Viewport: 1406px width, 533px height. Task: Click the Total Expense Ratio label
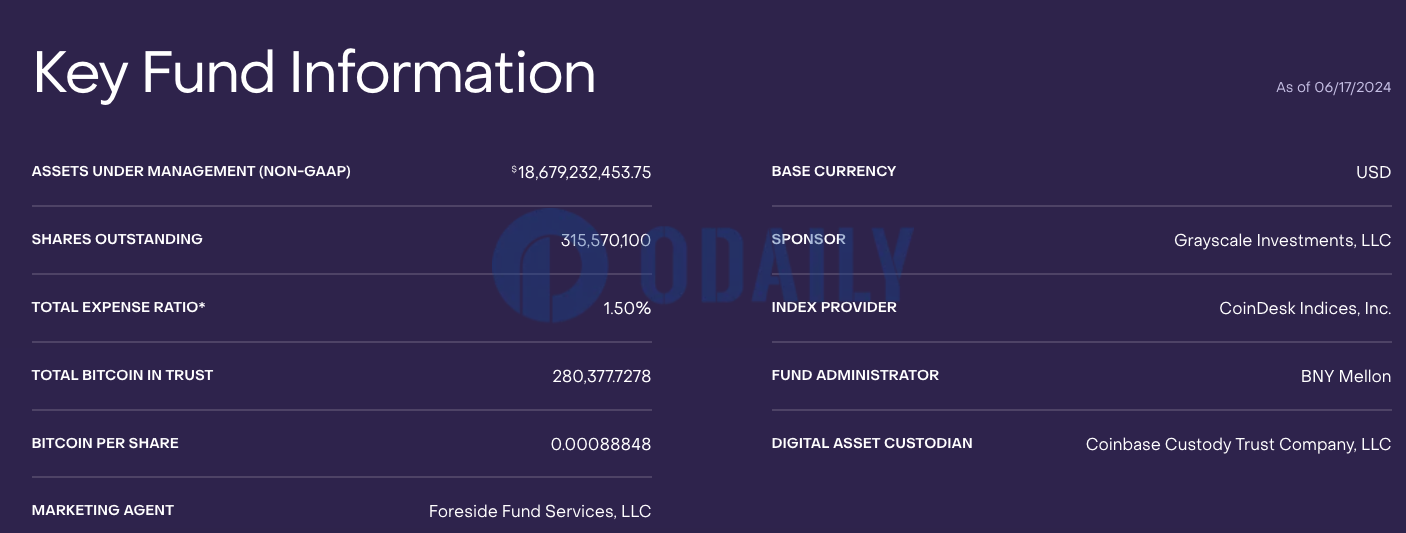118,307
